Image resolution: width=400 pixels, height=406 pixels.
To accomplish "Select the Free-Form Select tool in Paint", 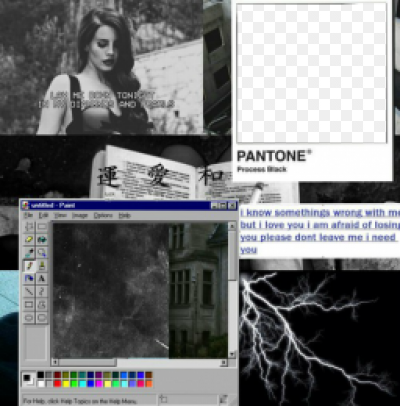I will click(29, 227).
